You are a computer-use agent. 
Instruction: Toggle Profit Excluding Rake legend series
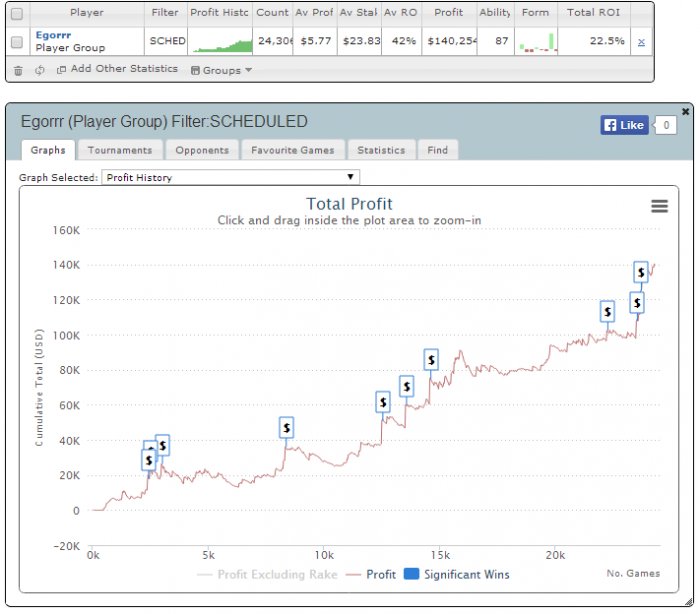267,574
